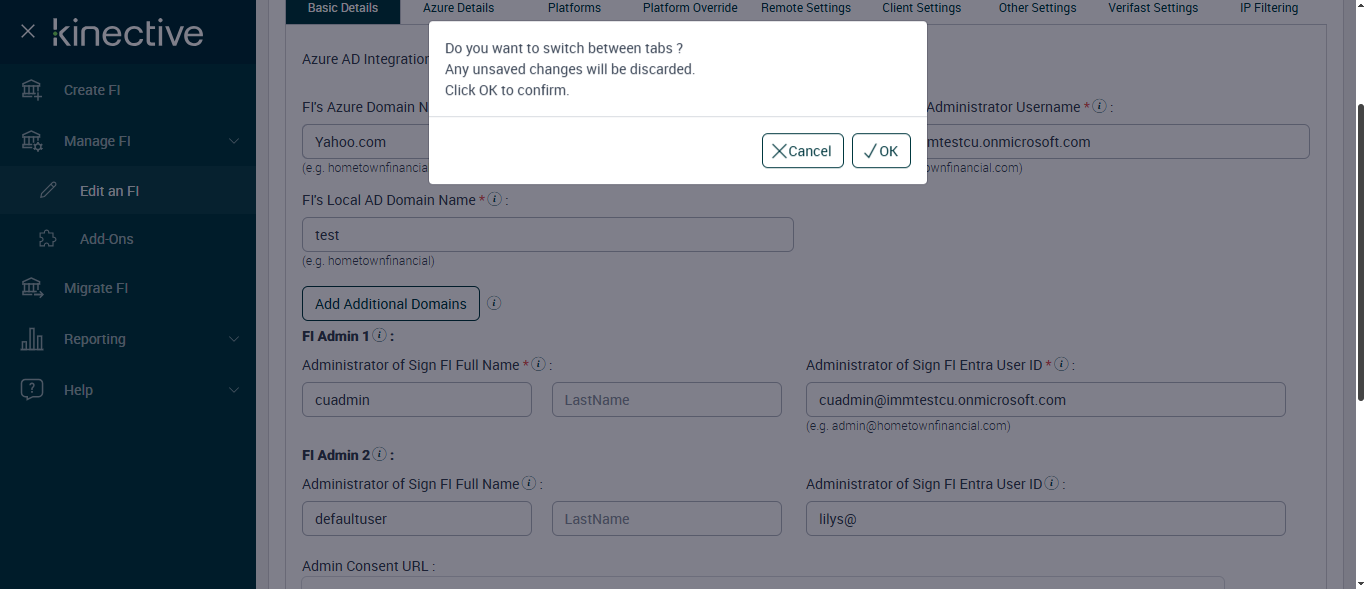The height and width of the screenshot is (589, 1366).
Task: Close the sidebar with the X icon
Action: tap(28, 32)
